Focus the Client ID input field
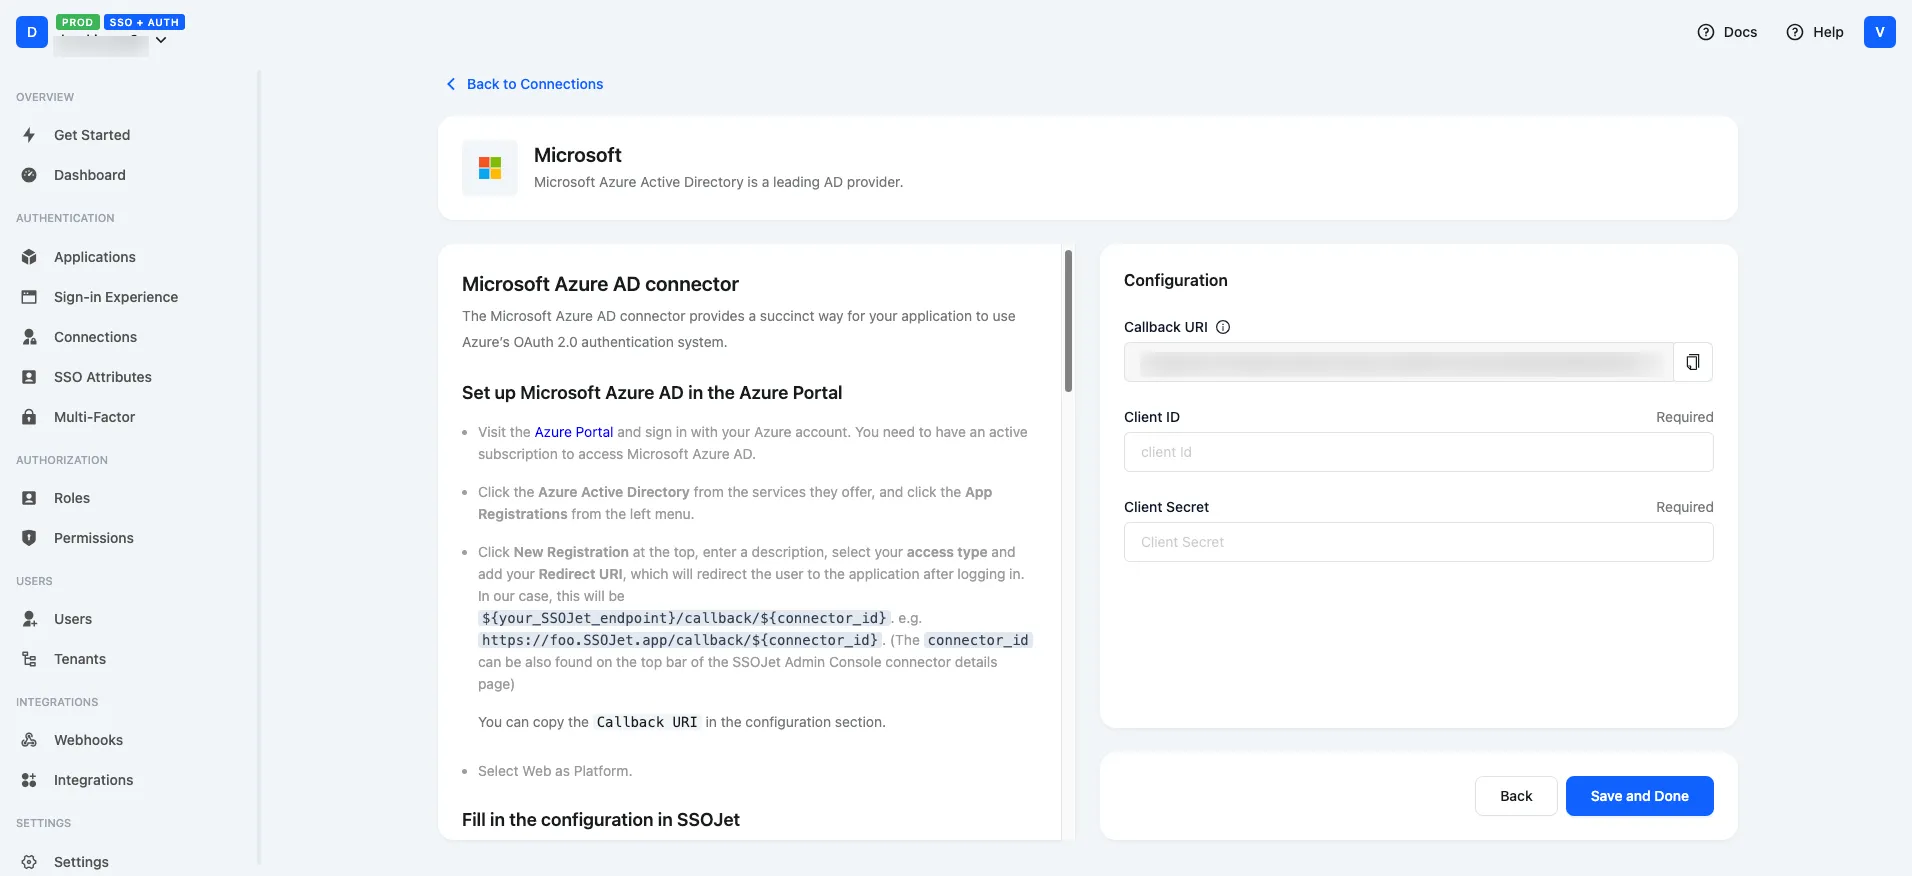The width and height of the screenshot is (1912, 876). (x=1418, y=452)
